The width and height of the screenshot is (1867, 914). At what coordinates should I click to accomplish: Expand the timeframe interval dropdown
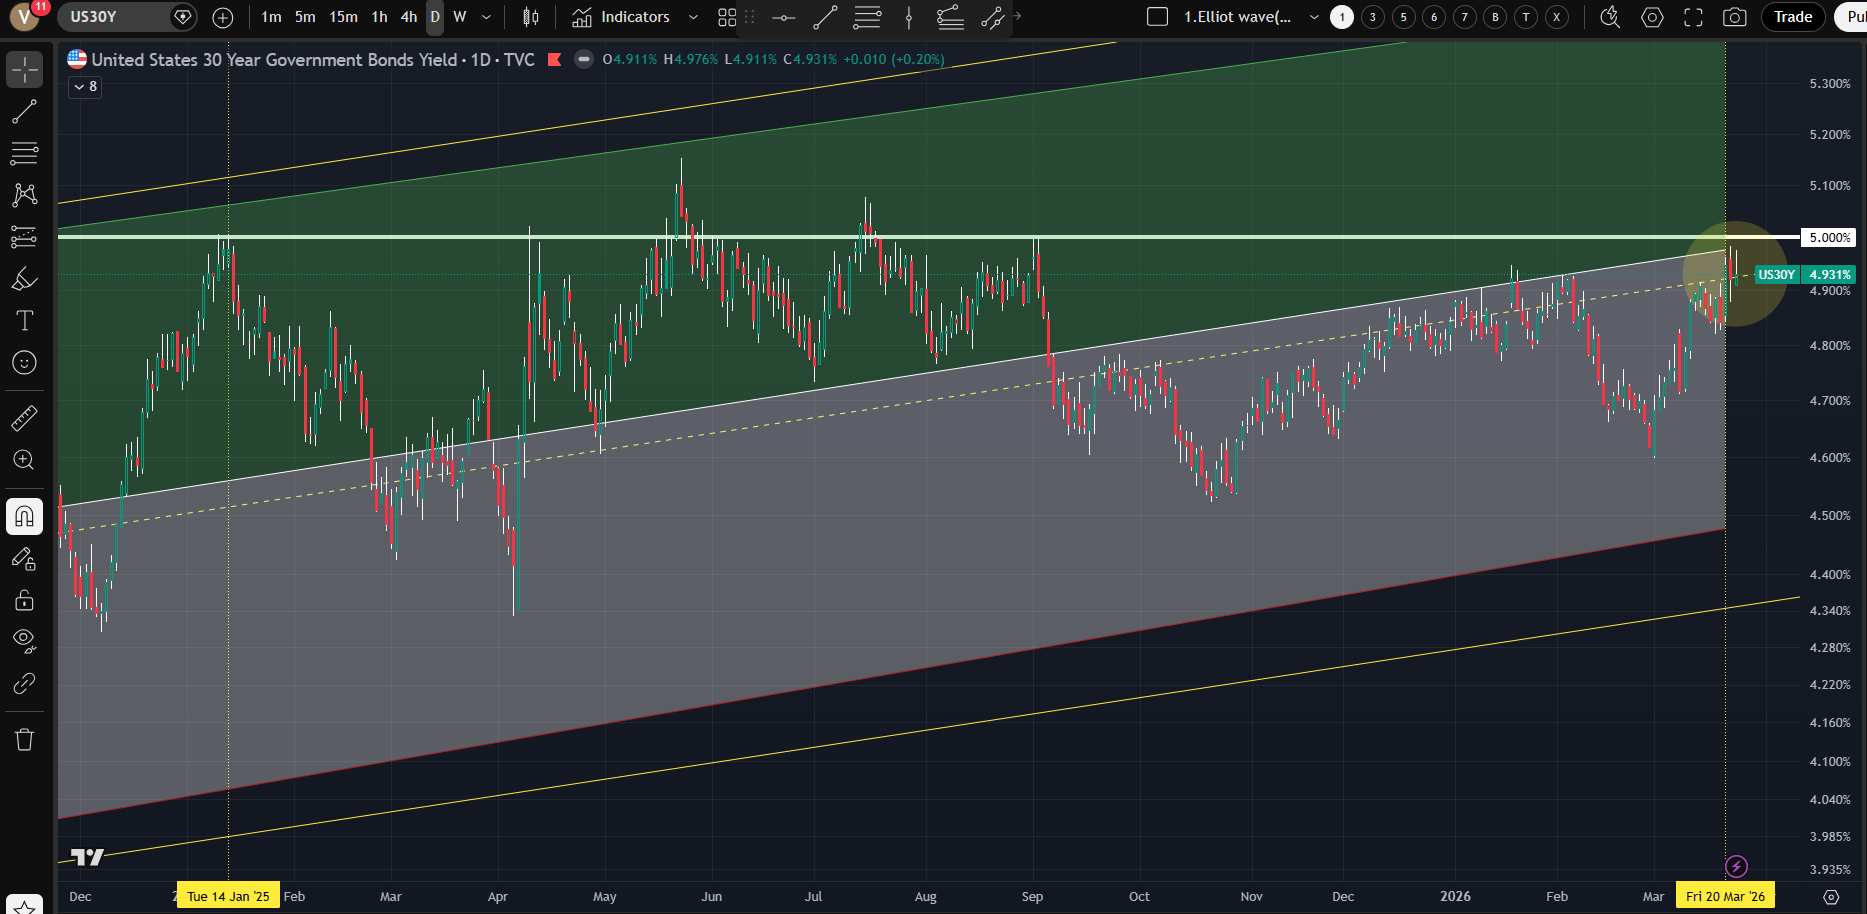(487, 17)
